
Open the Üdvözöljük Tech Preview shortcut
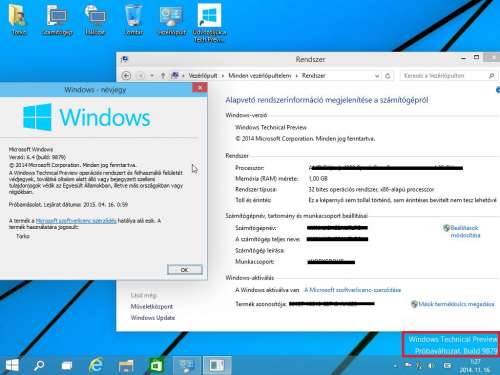coord(209,23)
